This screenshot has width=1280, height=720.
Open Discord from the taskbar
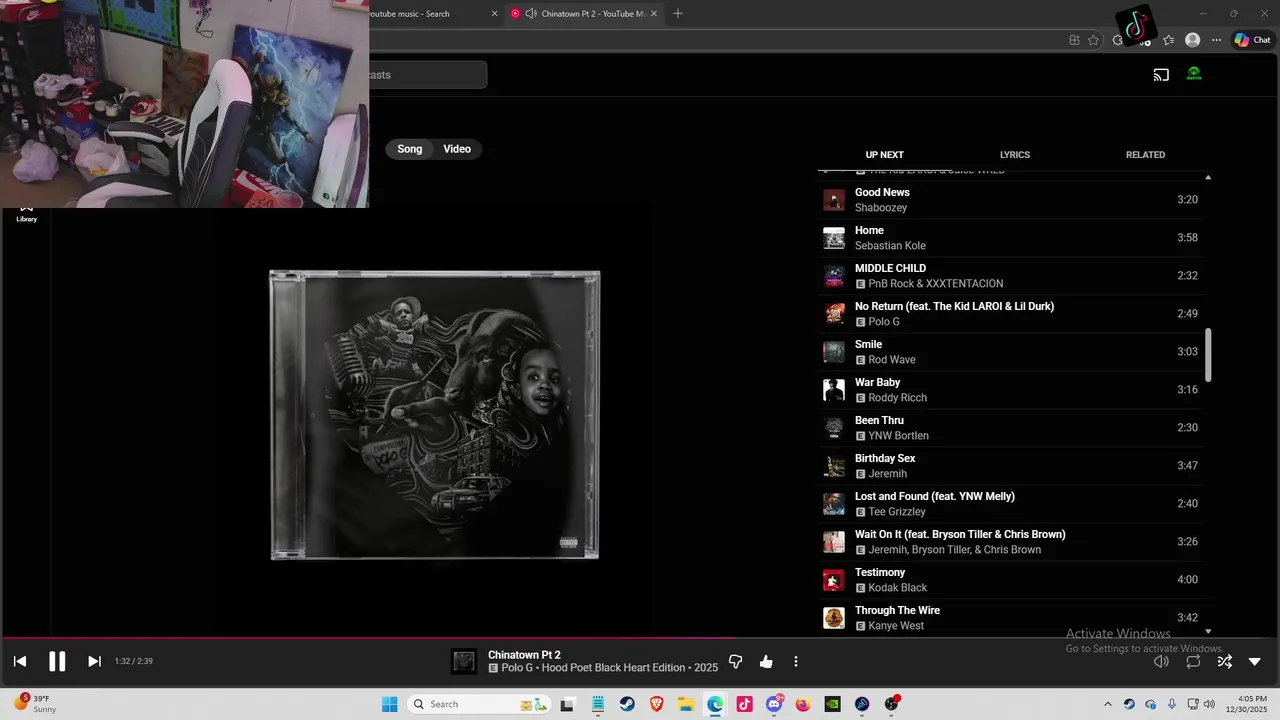tap(774, 704)
